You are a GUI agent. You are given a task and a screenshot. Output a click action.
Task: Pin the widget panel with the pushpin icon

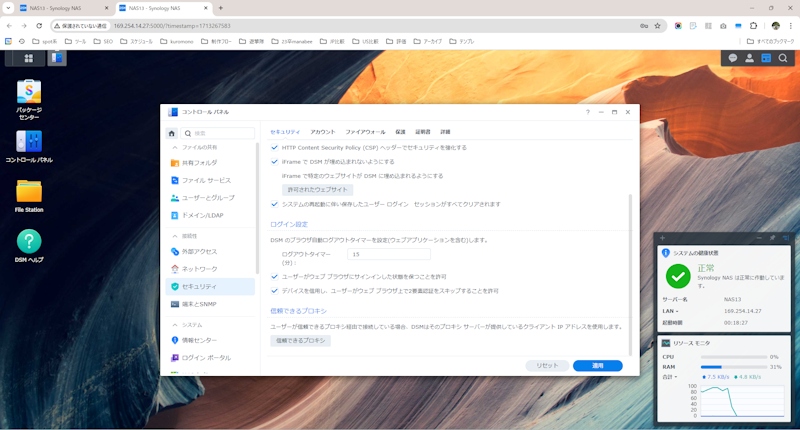pos(772,238)
